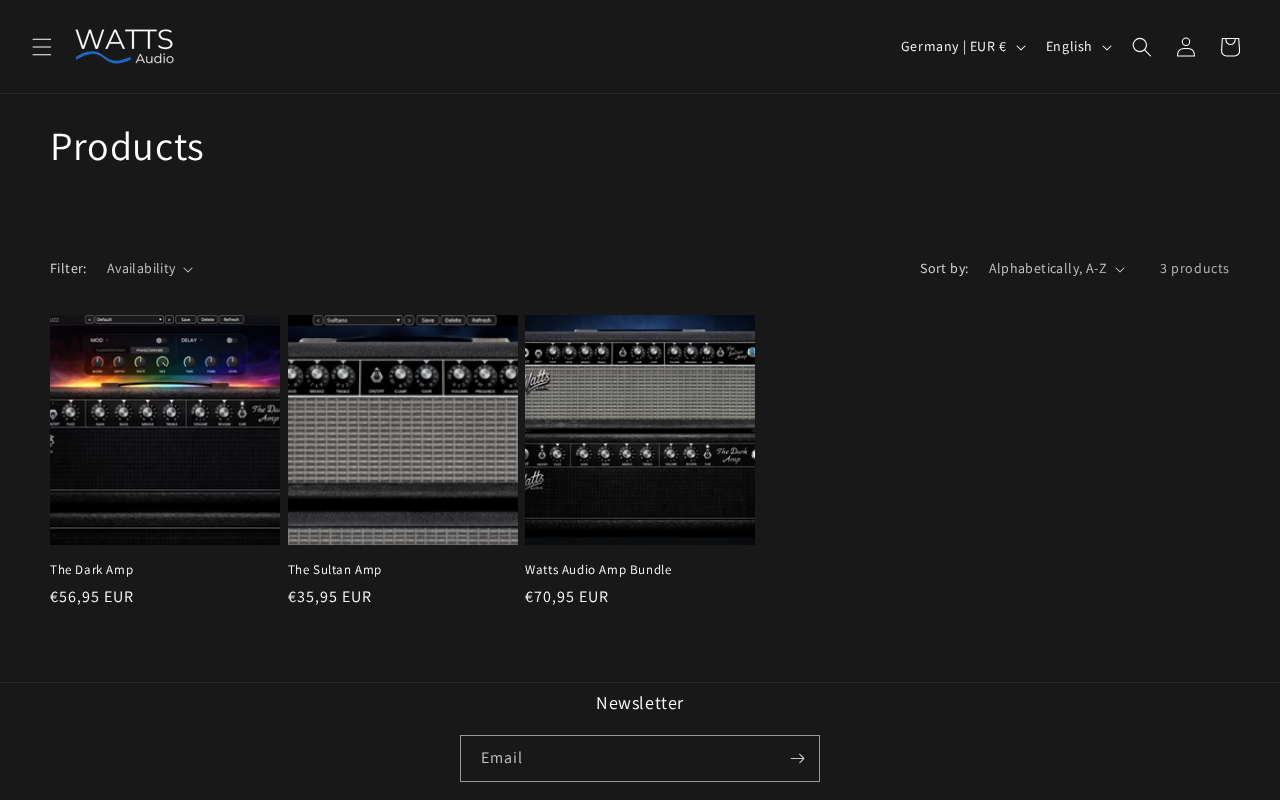
Task: Click the Watts Audio logo
Action: click(x=125, y=47)
